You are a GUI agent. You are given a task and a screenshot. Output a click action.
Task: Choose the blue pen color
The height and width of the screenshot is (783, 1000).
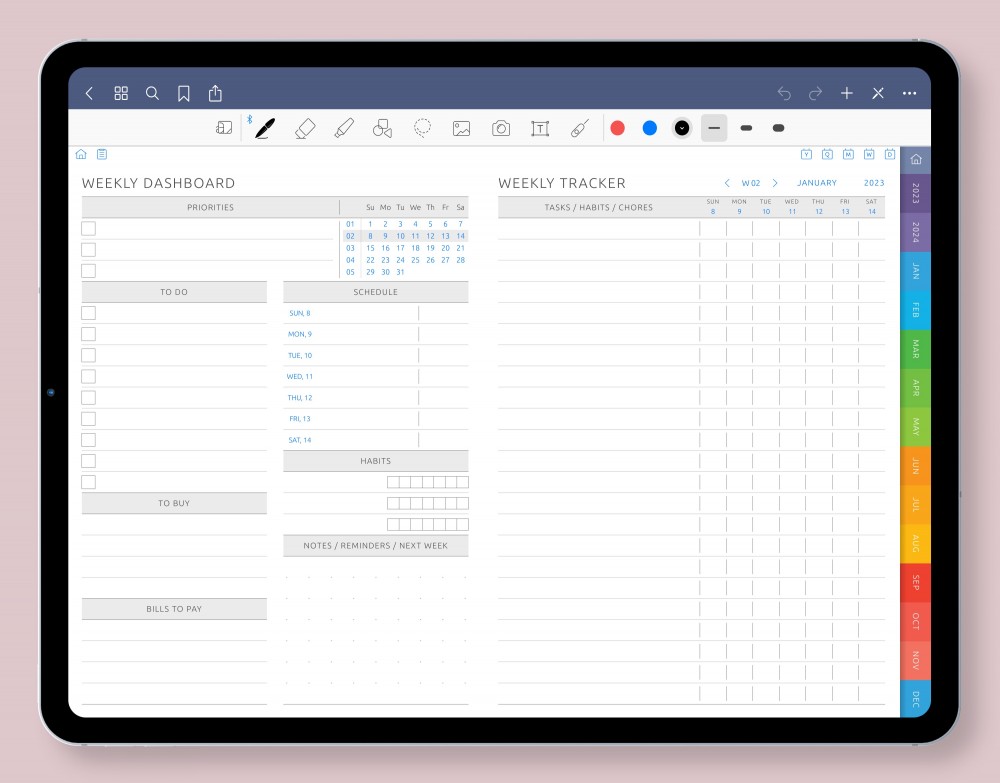click(650, 128)
